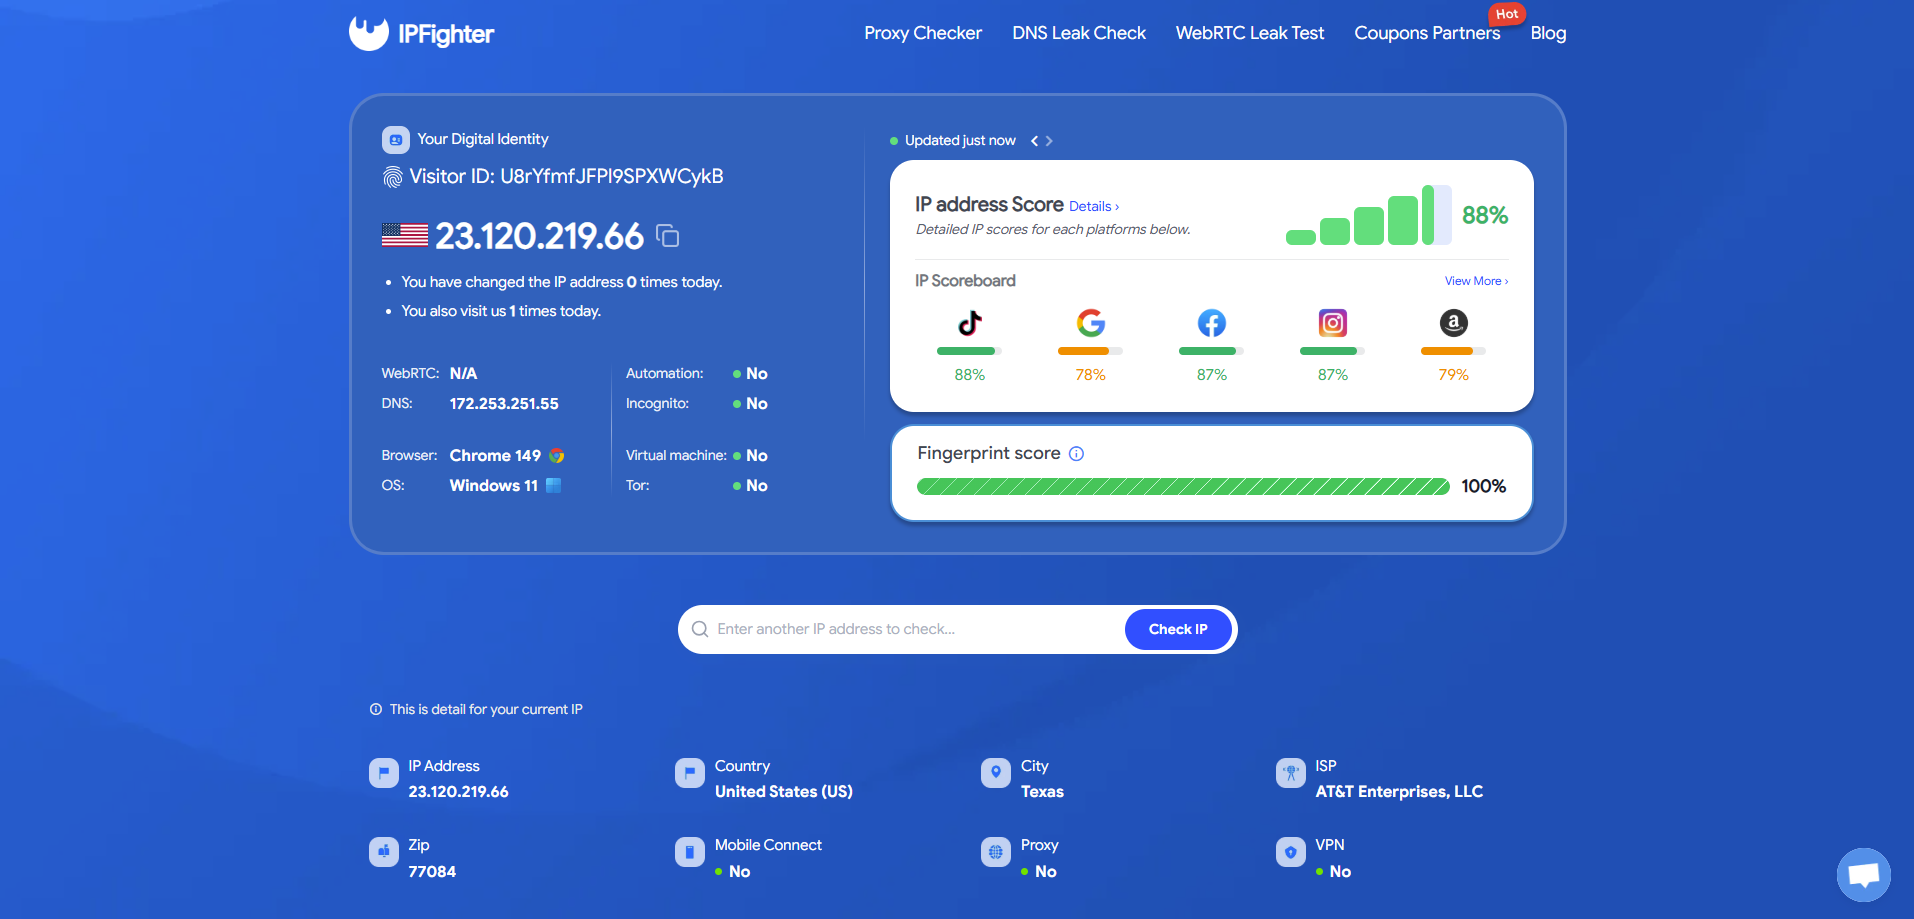This screenshot has width=1914, height=919.
Task: Click the fingerprint icon beside Visitor ID
Action: (x=393, y=177)
